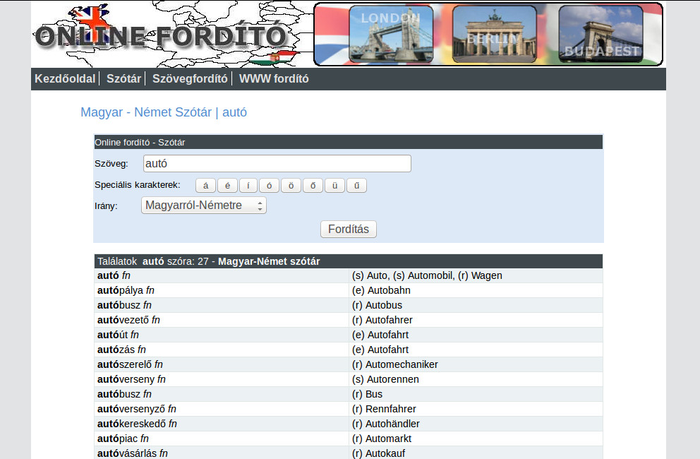
Task: Open the WWW fordító menu item
Action: coord(274,79)
